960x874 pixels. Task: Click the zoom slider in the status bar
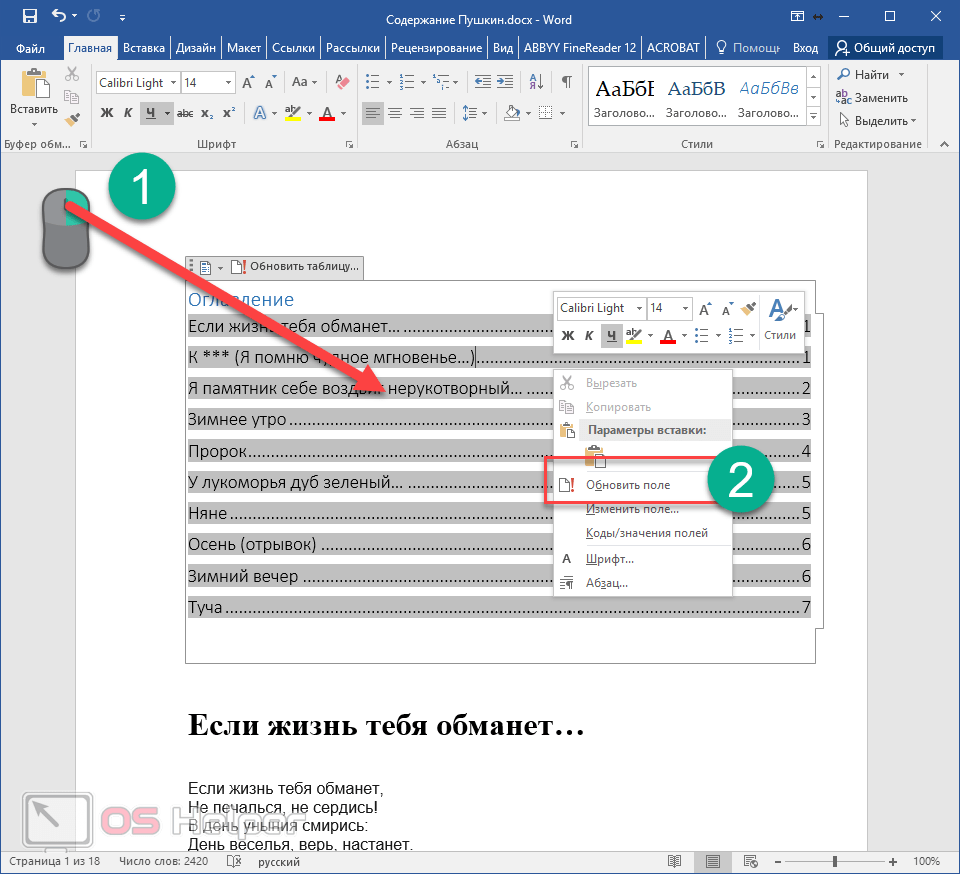[x=837, y=861]
